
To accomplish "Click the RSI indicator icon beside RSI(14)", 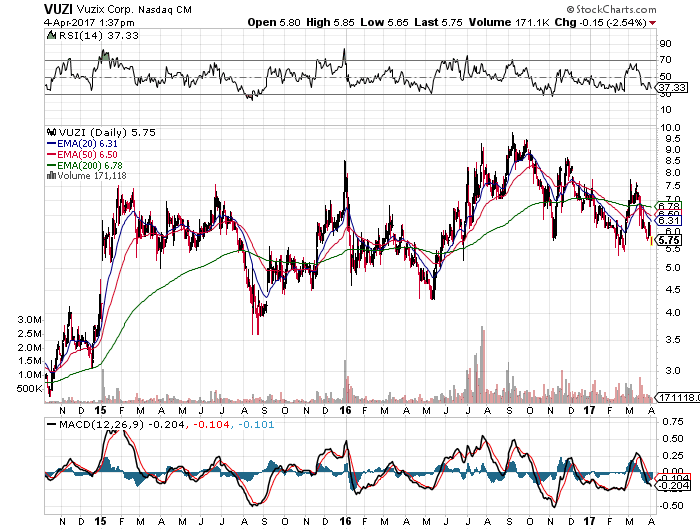I will 51,35.
